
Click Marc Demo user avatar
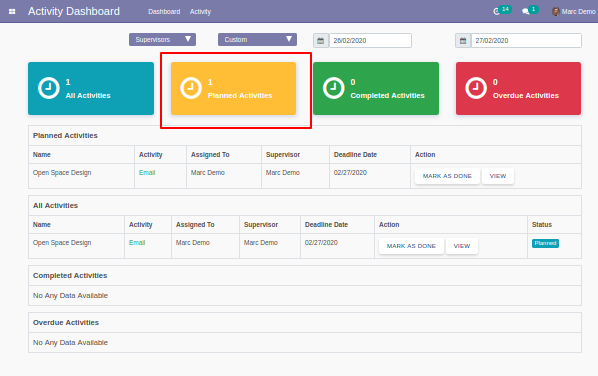556,11
